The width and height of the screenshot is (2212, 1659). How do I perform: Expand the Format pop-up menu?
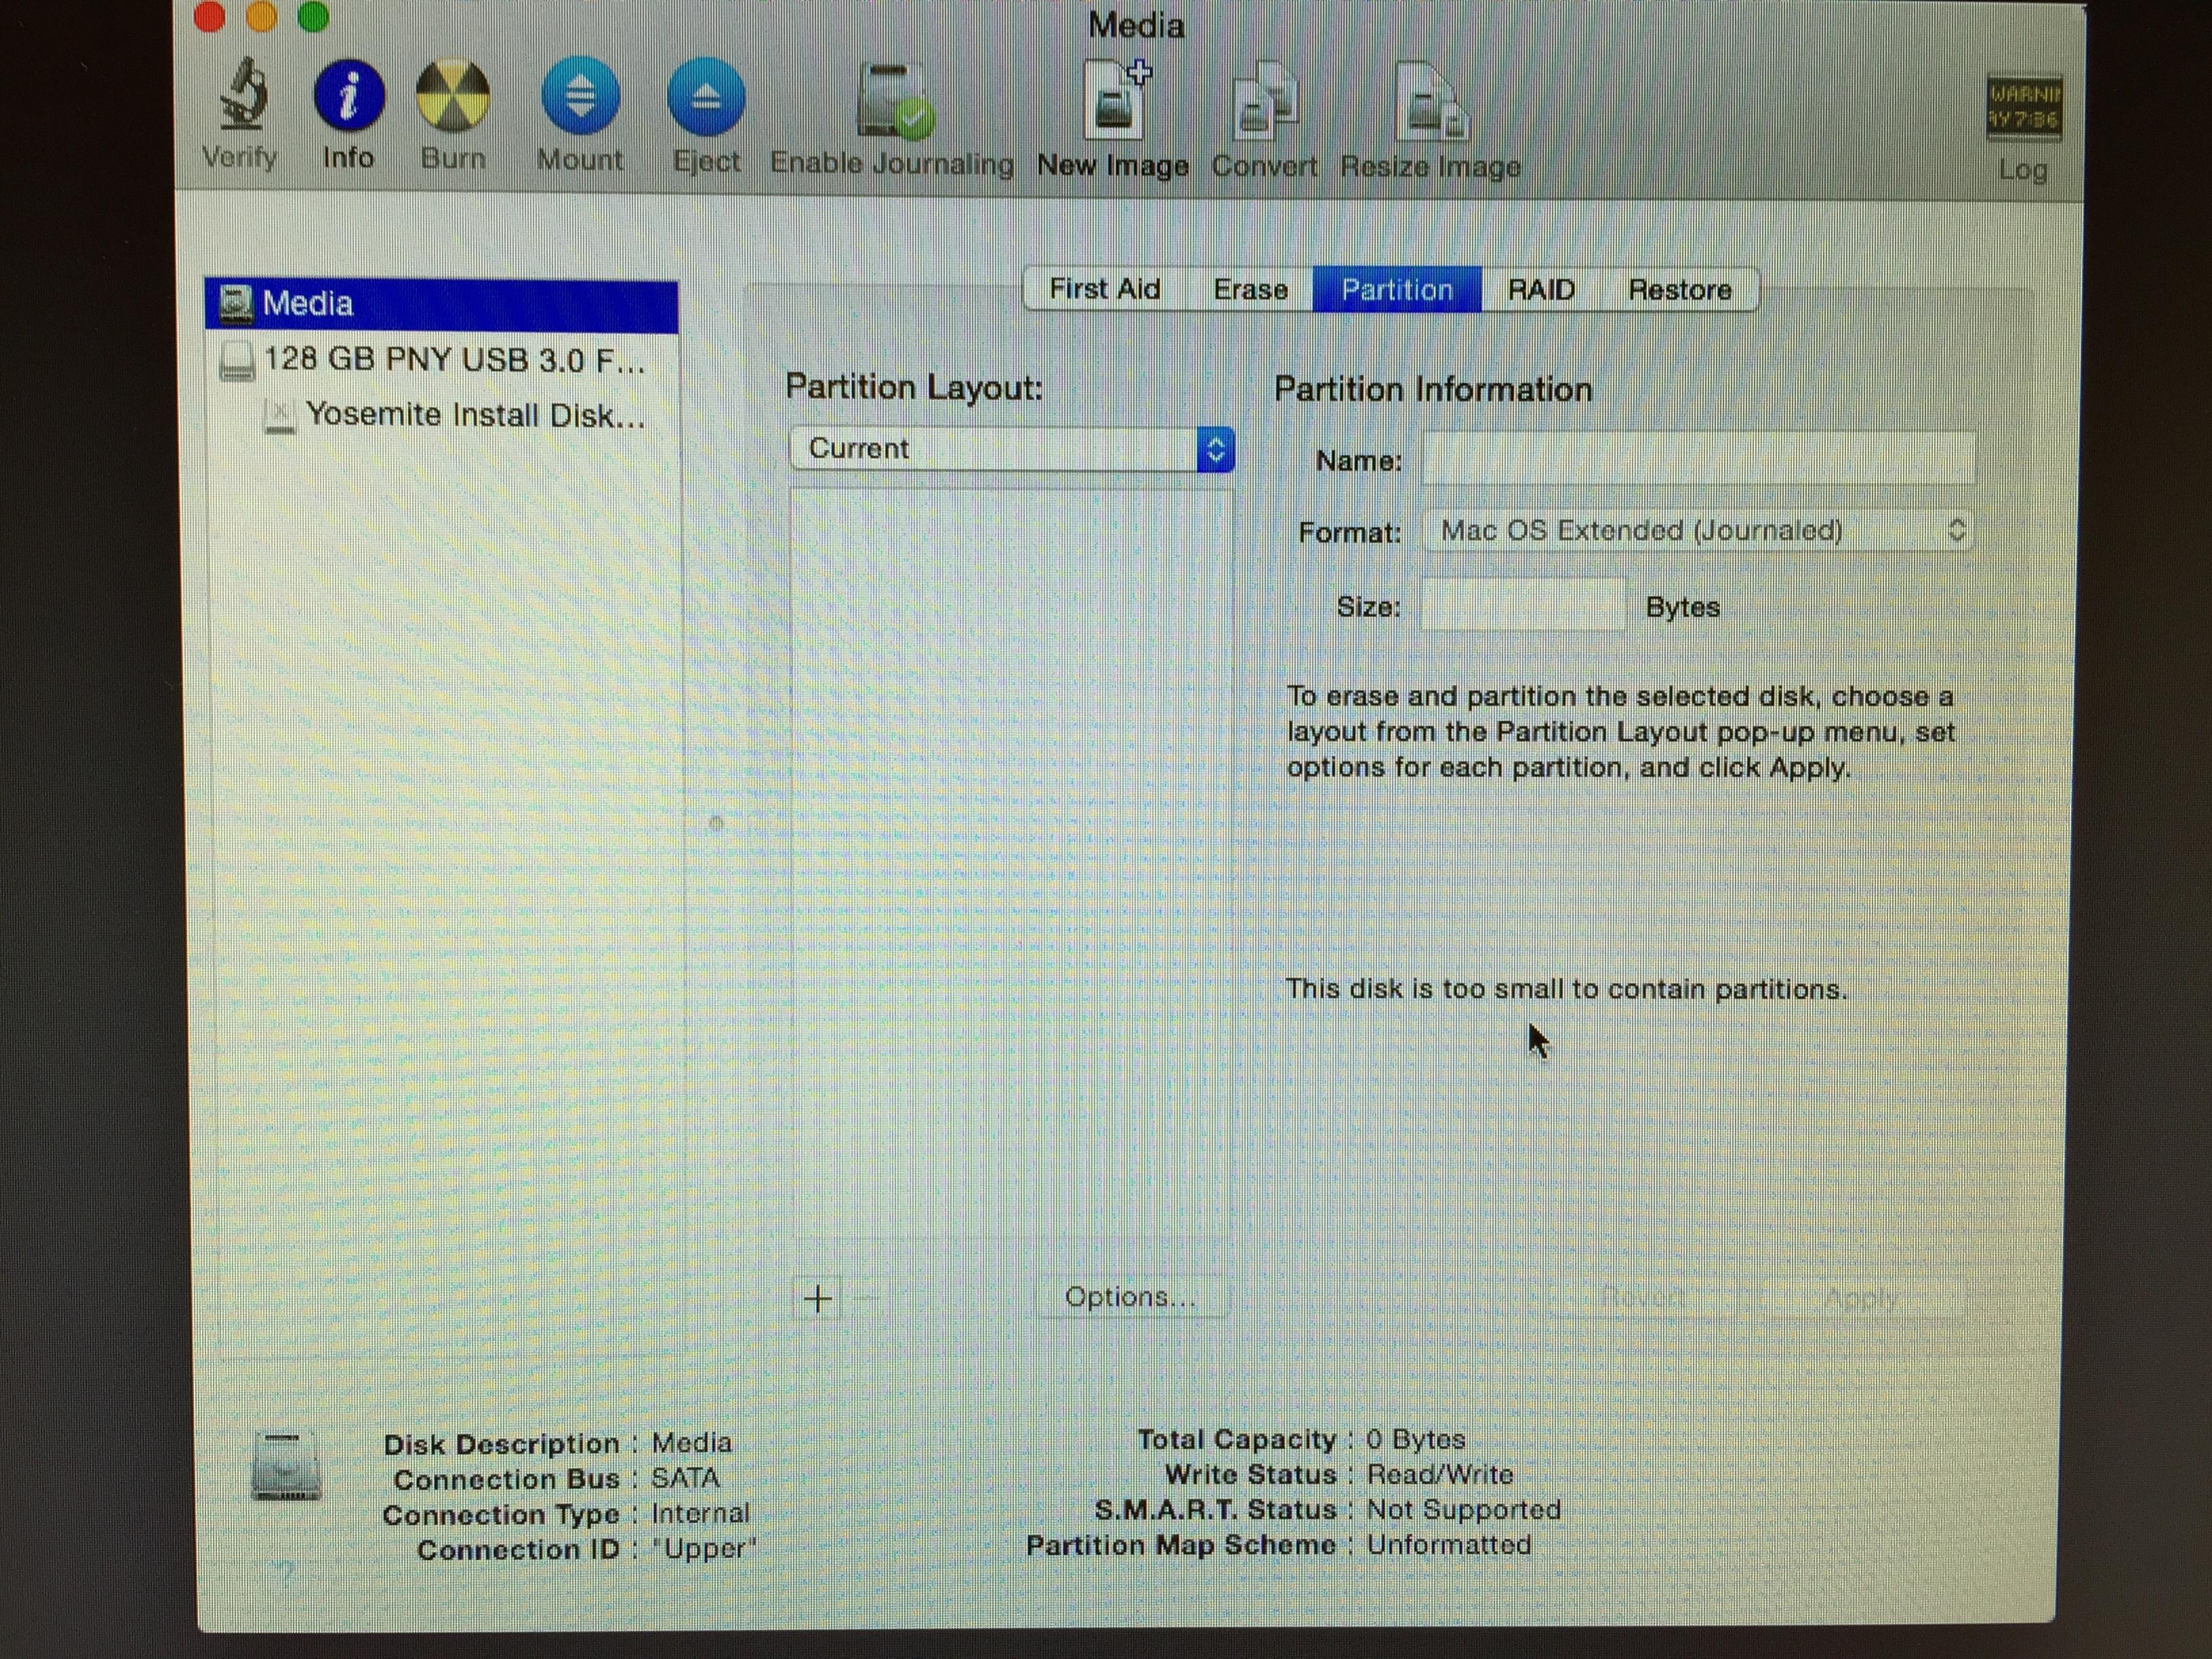(x=1698, y=531)
